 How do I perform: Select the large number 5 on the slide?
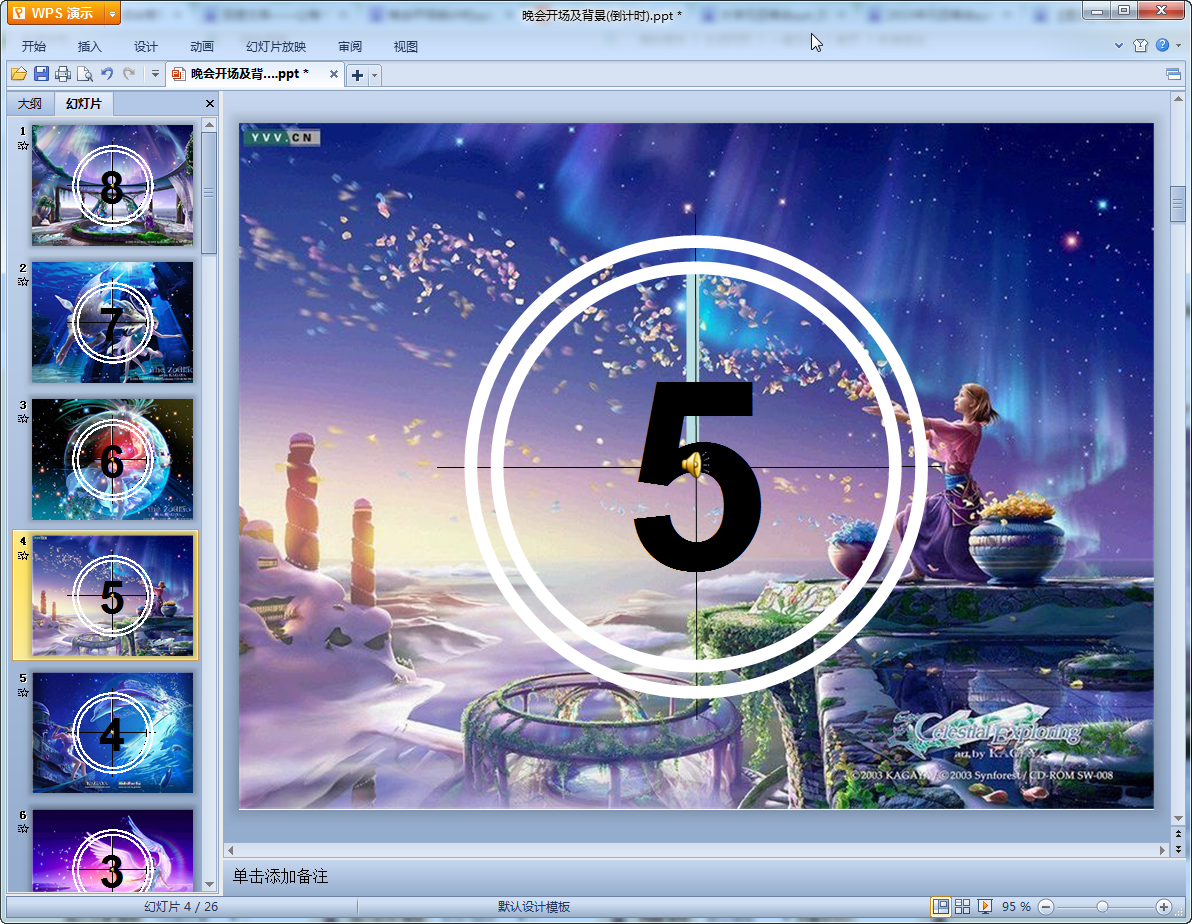click(x=697, y=476)
